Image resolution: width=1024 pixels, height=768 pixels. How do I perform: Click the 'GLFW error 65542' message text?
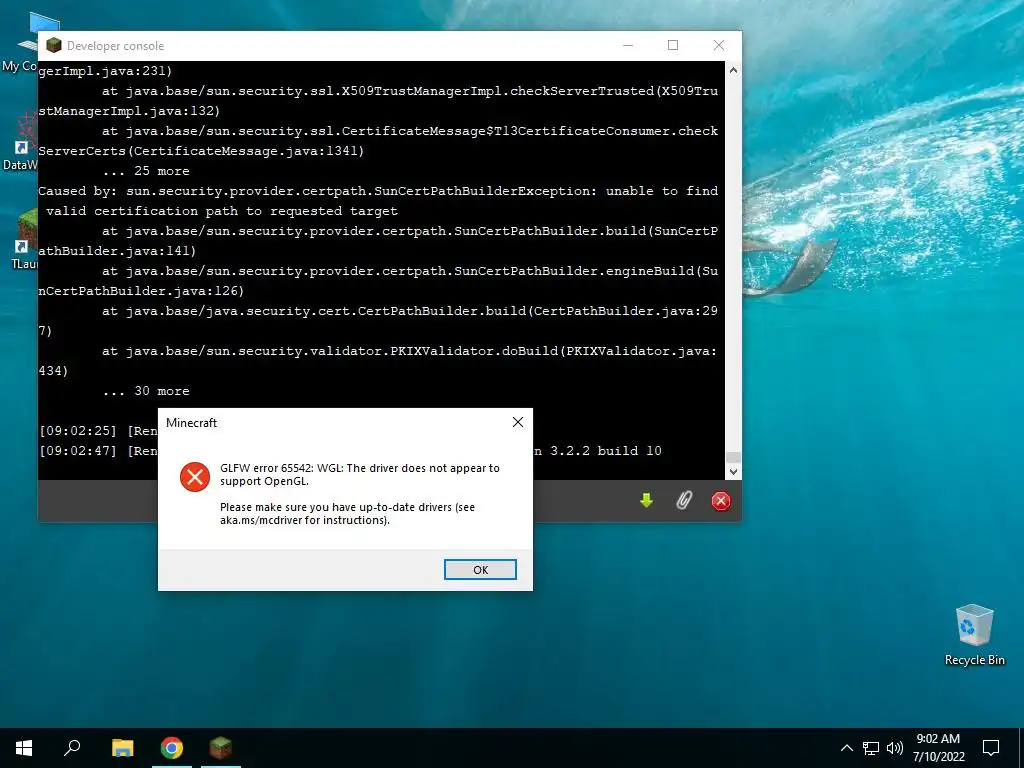[360, 475]
